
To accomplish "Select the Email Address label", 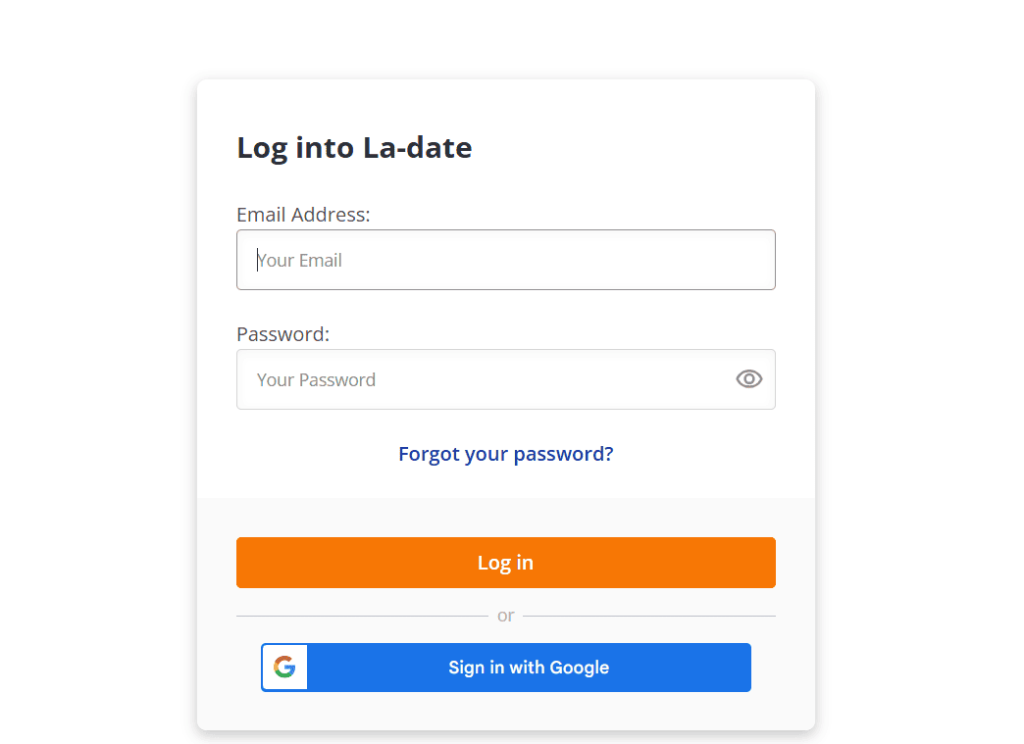I will click(303, 214).
